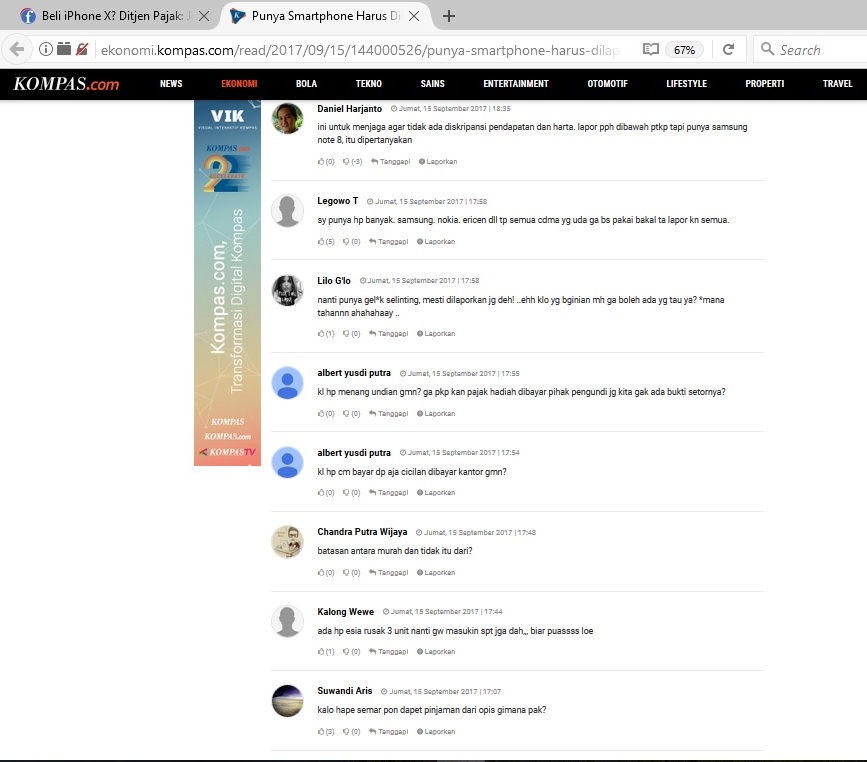Screen dimensions: 867x762
Task: Open site information icon in address bar
Action: pos(46,49)
